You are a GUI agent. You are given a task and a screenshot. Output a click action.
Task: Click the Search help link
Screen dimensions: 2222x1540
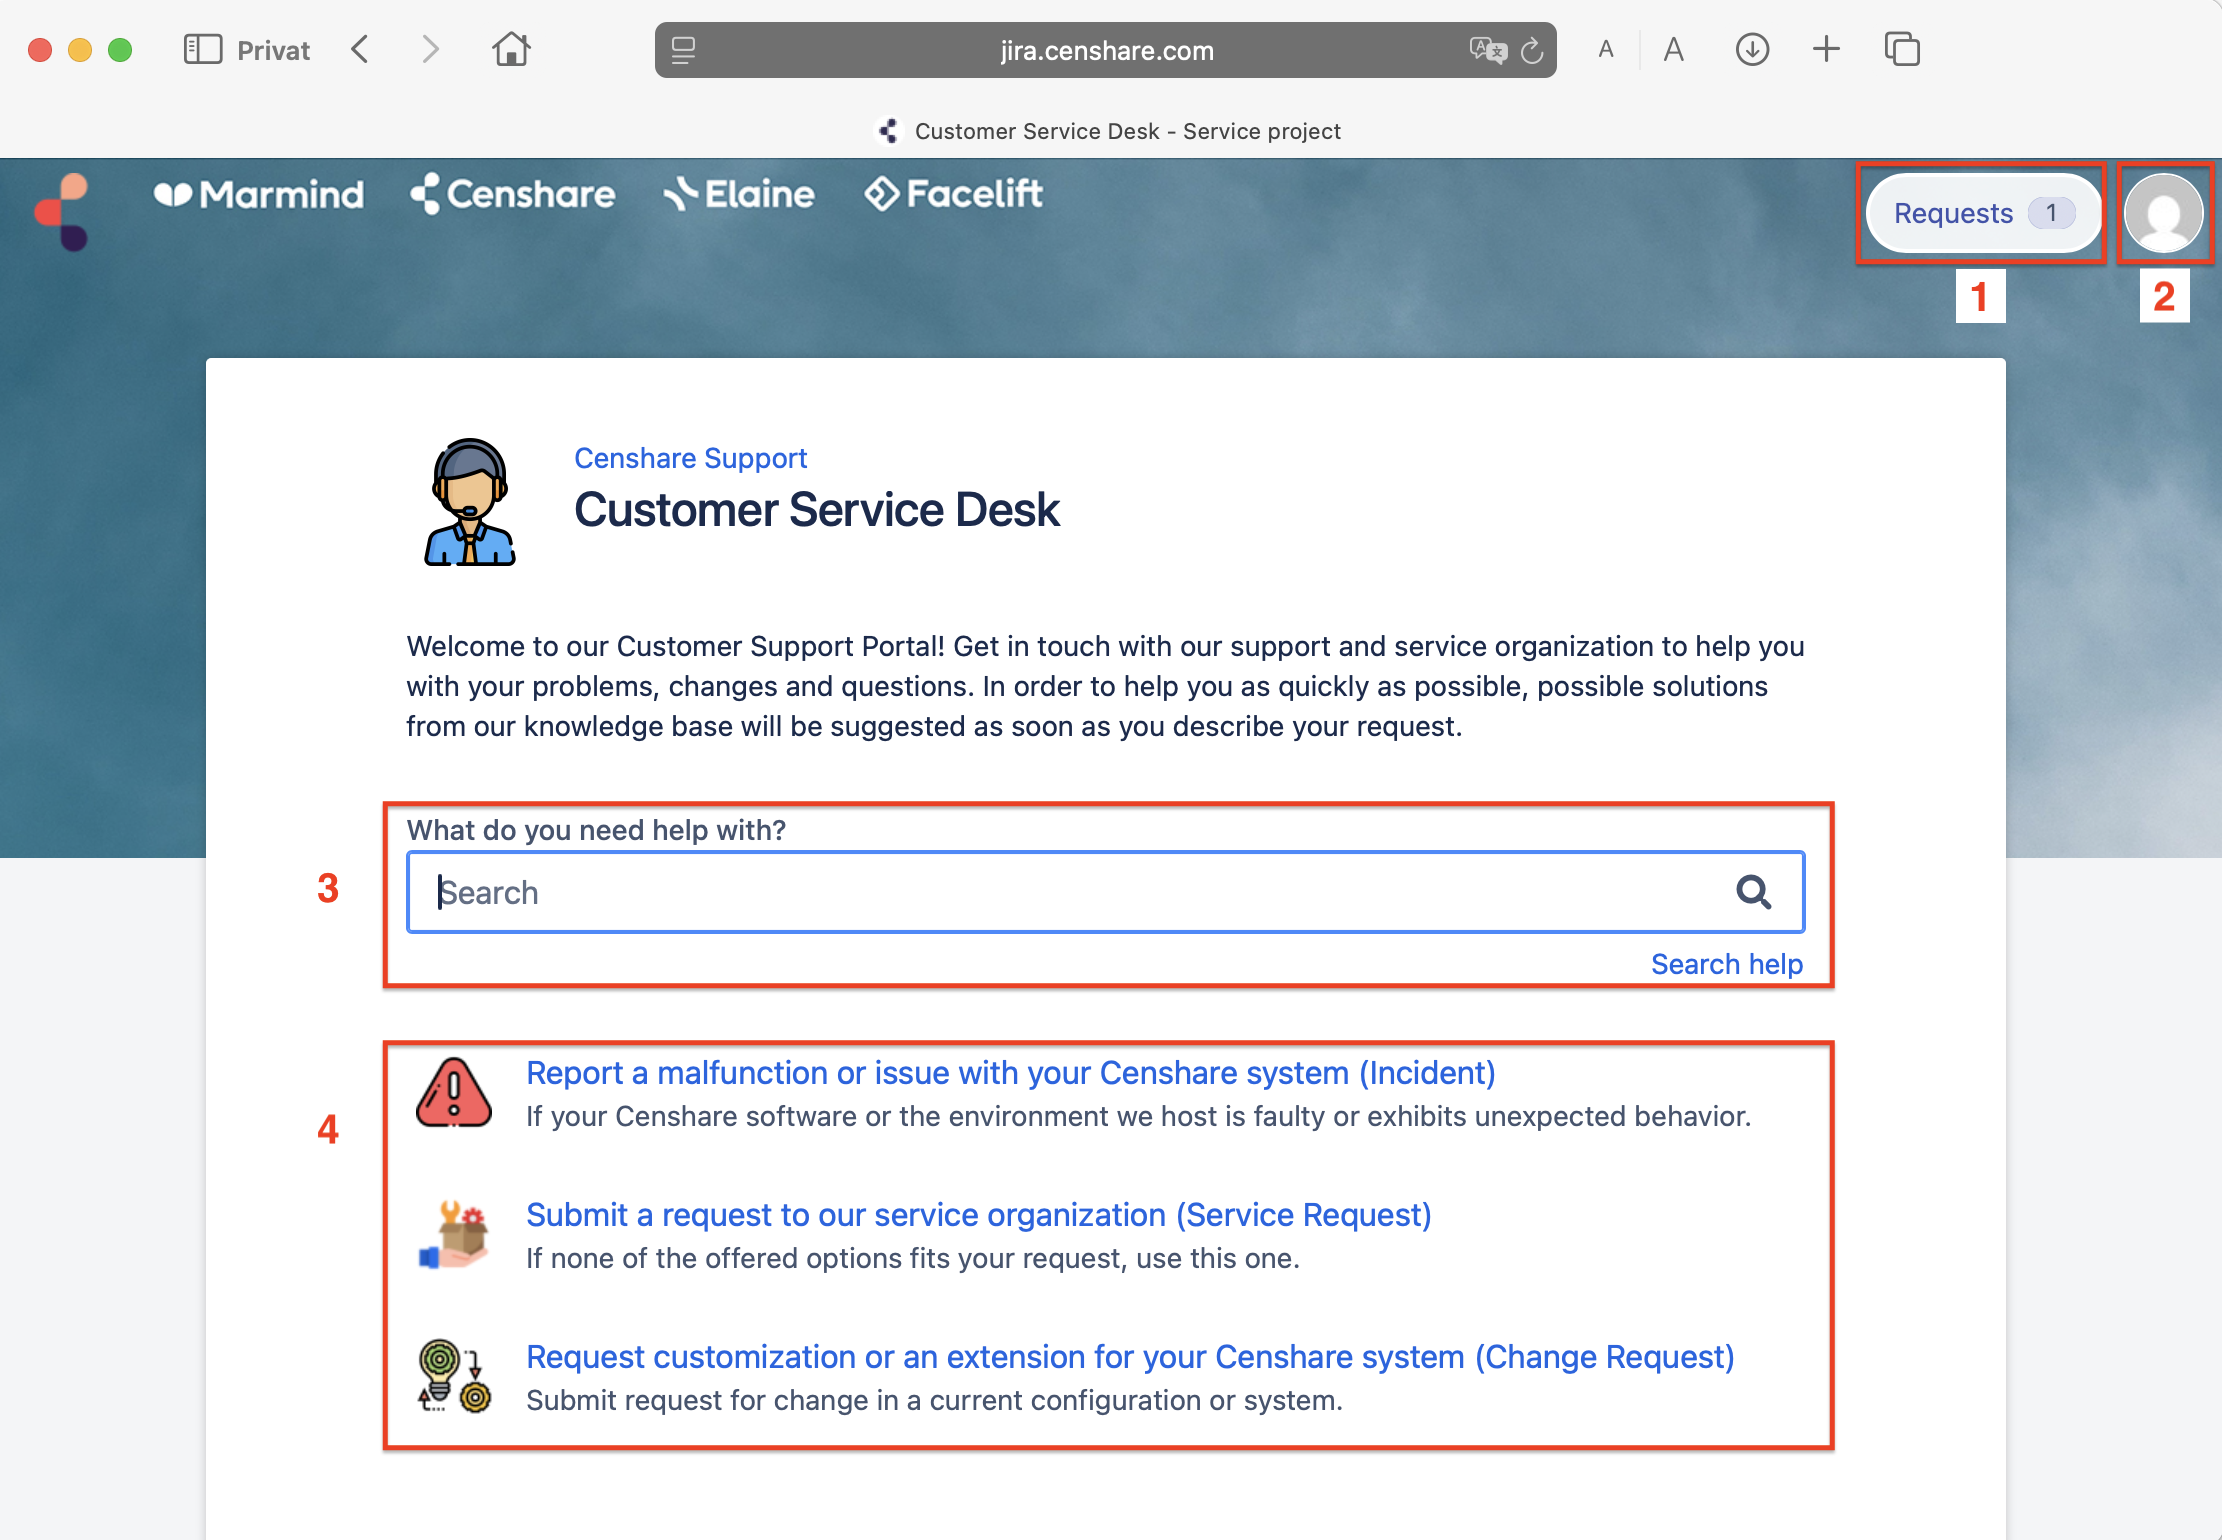pos(1726,964)
